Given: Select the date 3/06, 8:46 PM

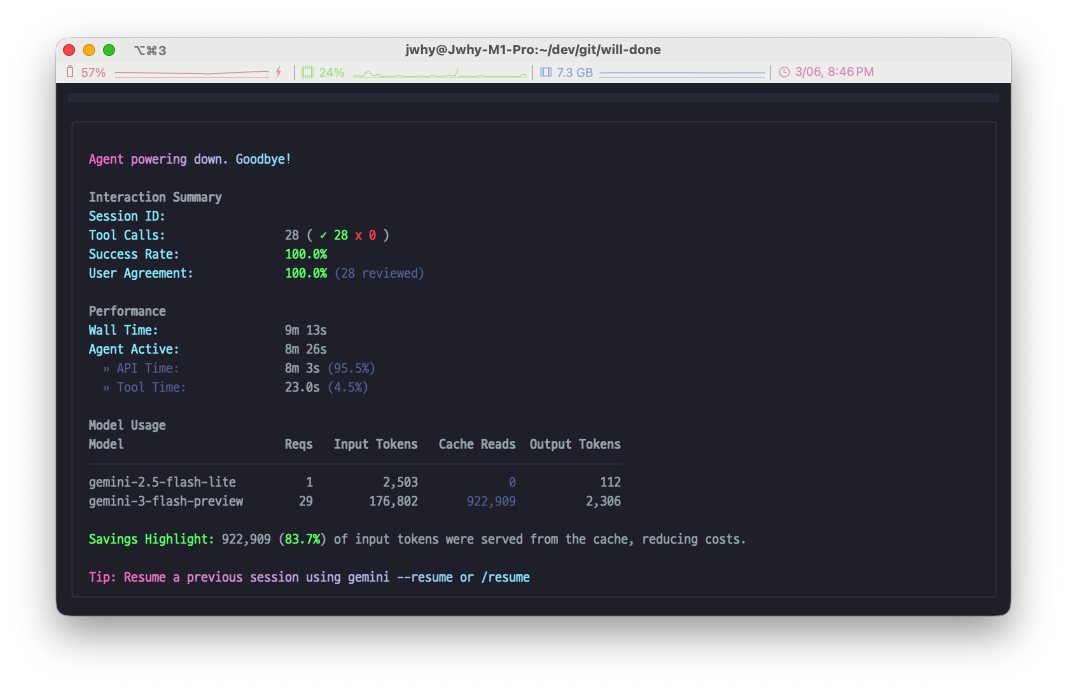Looking at the screenshot, I should click(834, 72).
